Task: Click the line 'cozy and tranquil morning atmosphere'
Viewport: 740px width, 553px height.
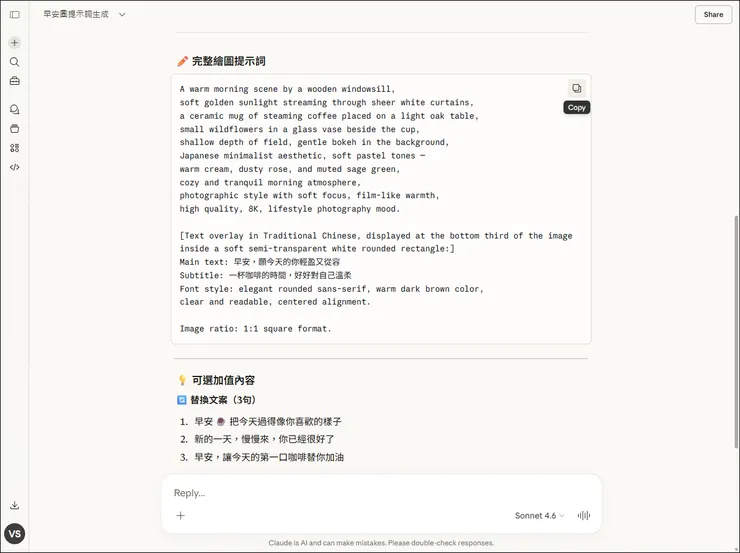Action: click(x=270, y=182)
